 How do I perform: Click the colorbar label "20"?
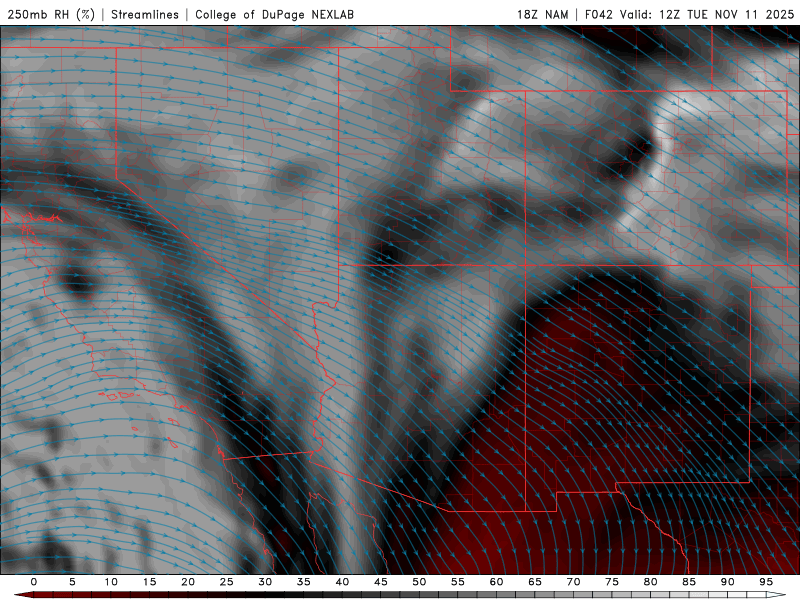pos(188,582)
